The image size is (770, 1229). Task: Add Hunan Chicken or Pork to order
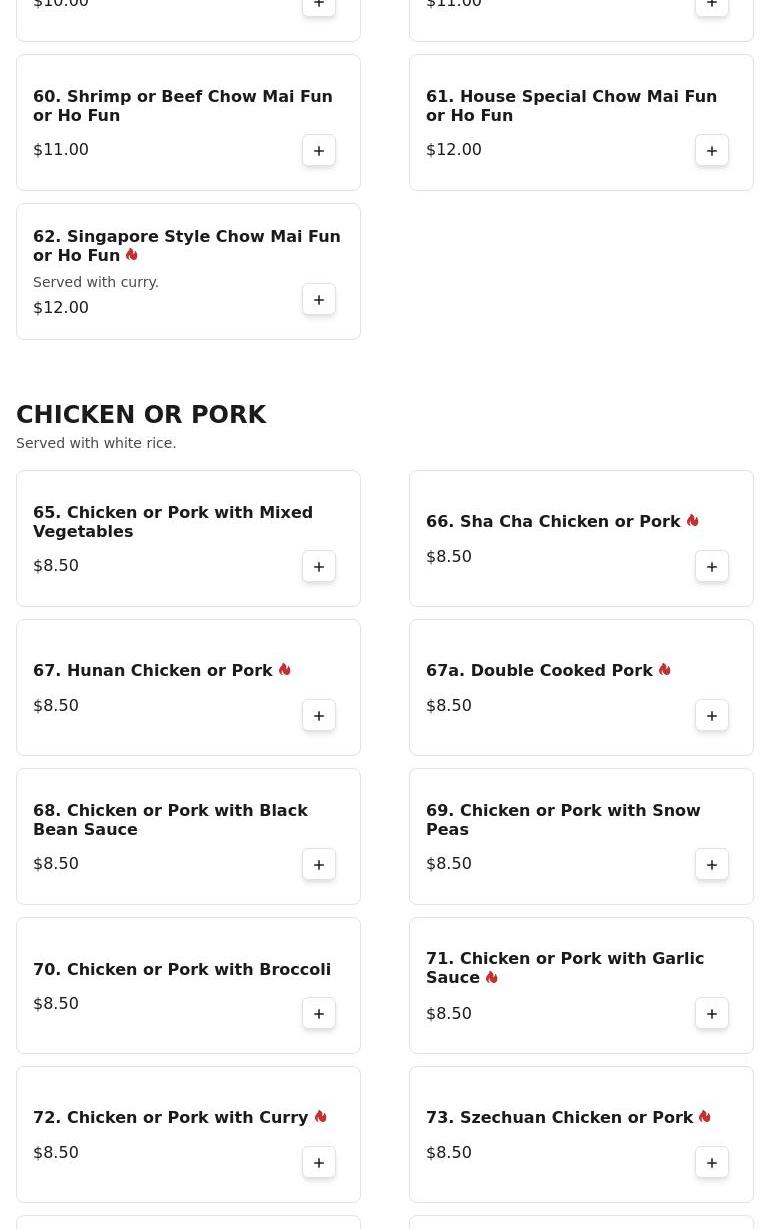click(x=319, y=716)
